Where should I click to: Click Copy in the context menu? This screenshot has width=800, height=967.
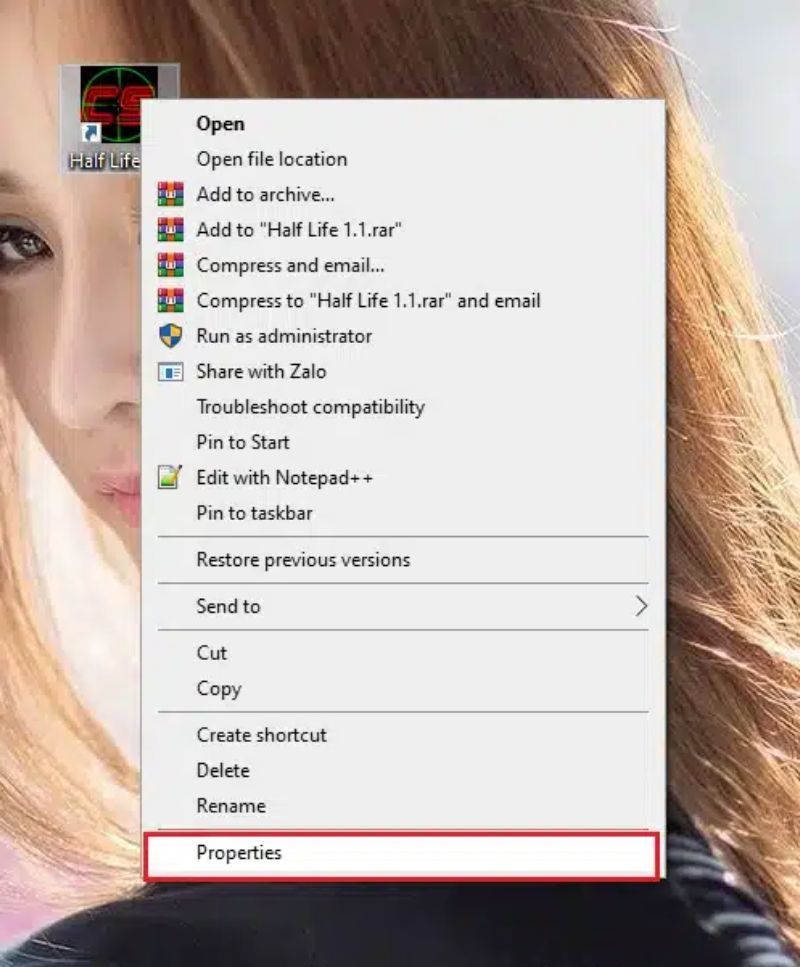tap(218, 689)
